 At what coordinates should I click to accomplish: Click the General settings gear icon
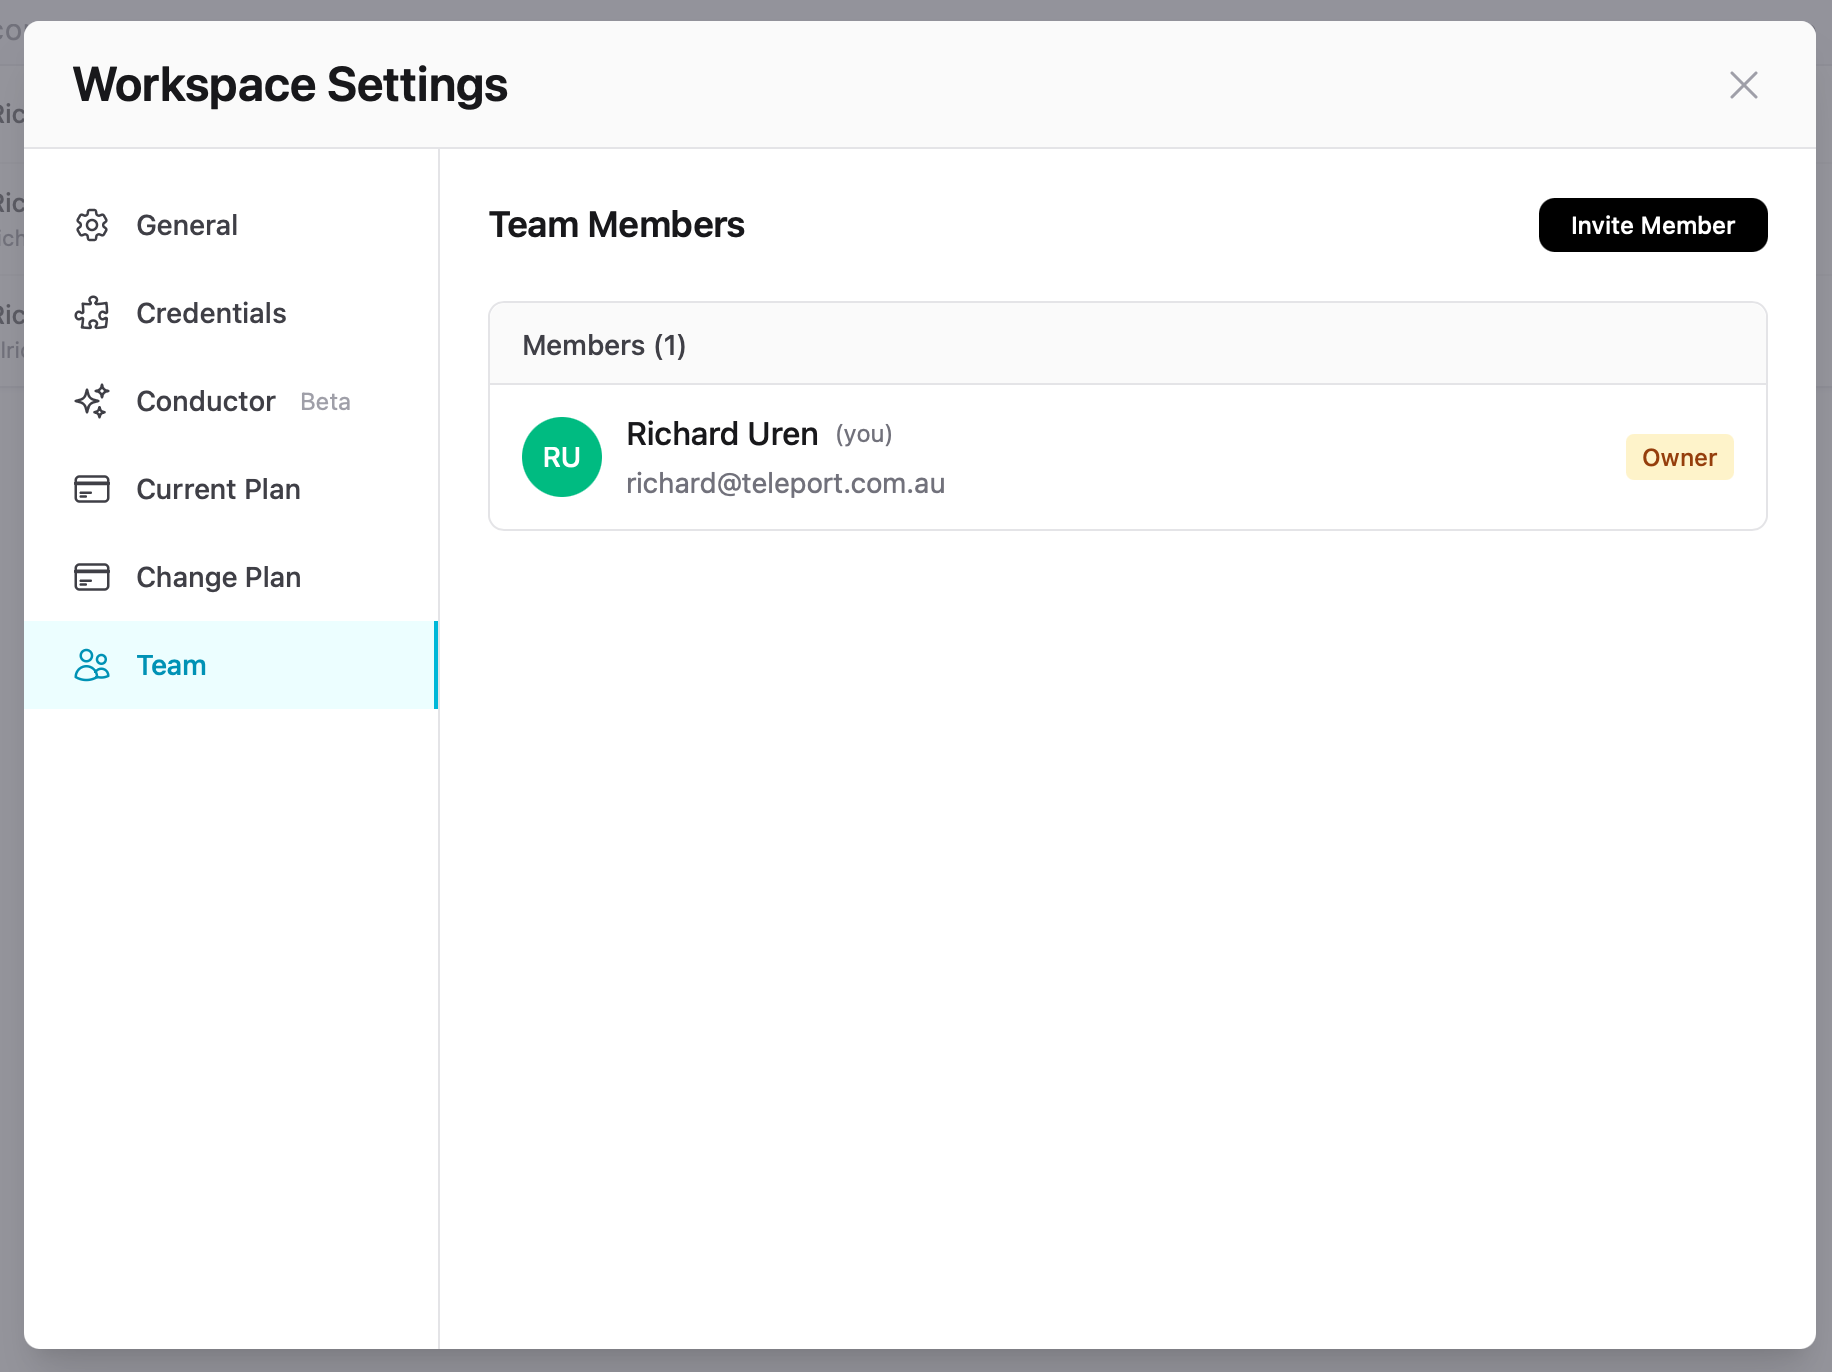[x=91, y=225]
